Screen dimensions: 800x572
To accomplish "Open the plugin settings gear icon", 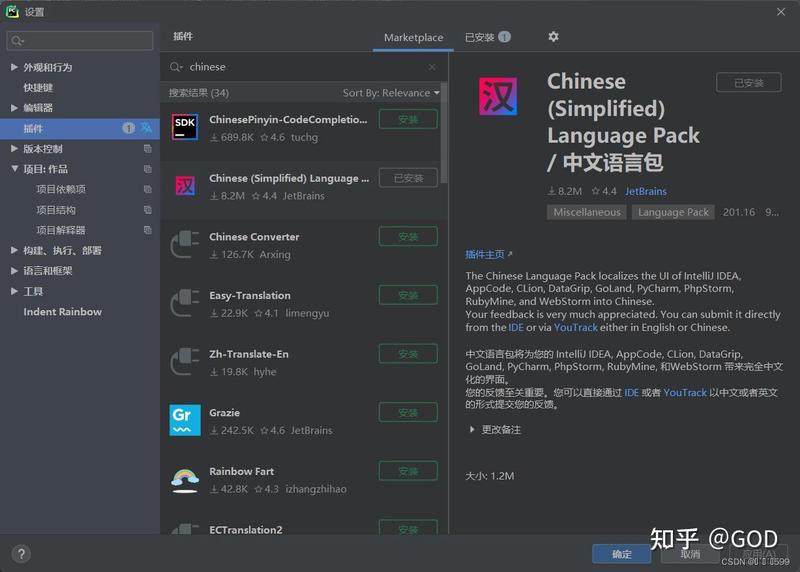I will pos(553,37).
